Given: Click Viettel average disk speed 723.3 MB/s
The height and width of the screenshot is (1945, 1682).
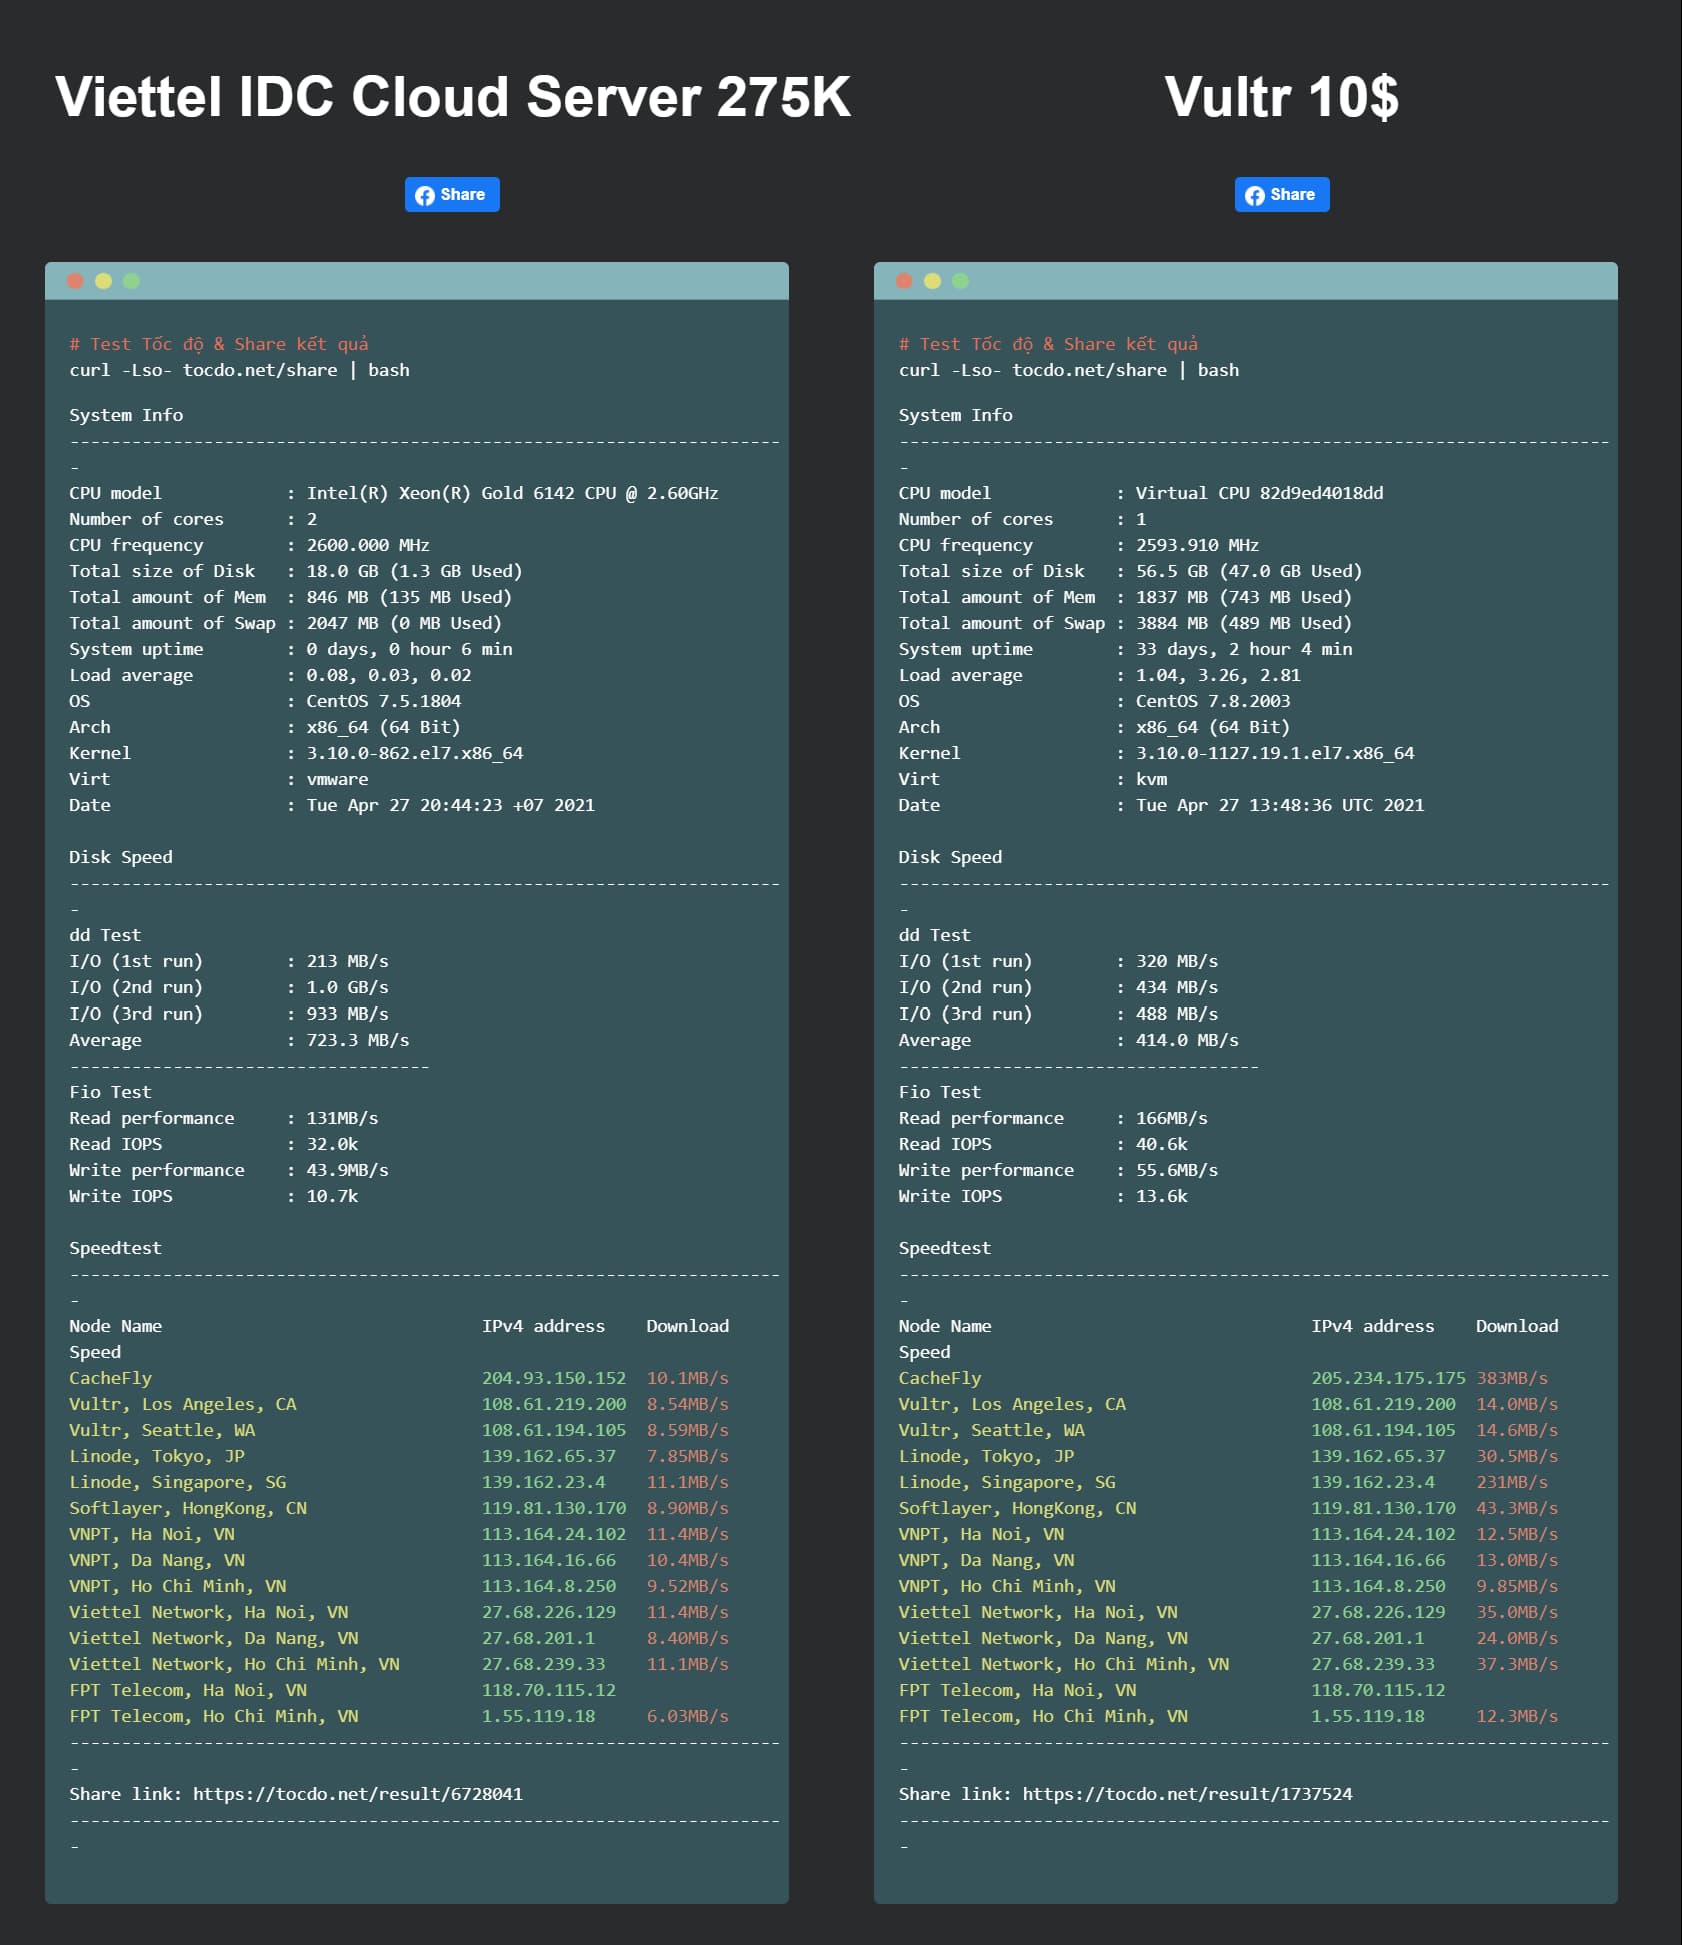Looking at the screenshot, I should 357,1040.
